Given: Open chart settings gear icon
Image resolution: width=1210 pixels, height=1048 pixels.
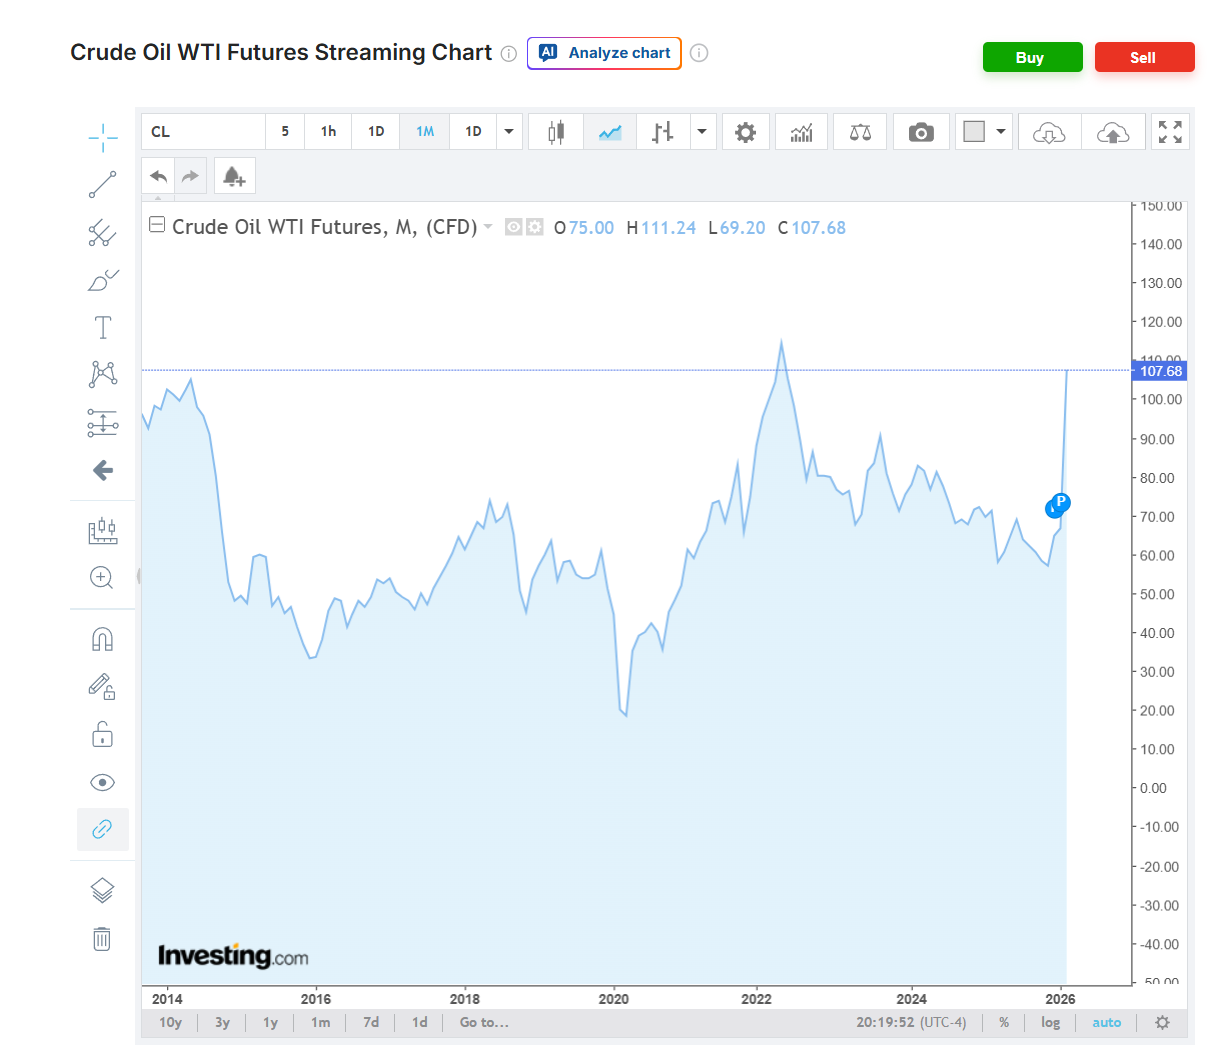Looking at the screenshot, I should pos(745,132).
